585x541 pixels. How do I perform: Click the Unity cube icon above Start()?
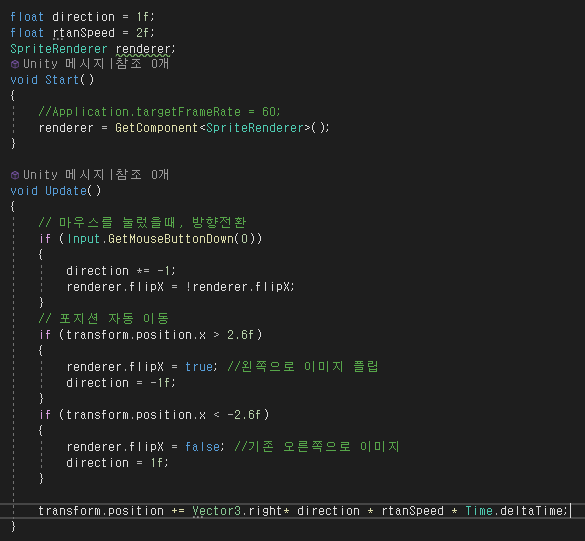tap(15, 64)
